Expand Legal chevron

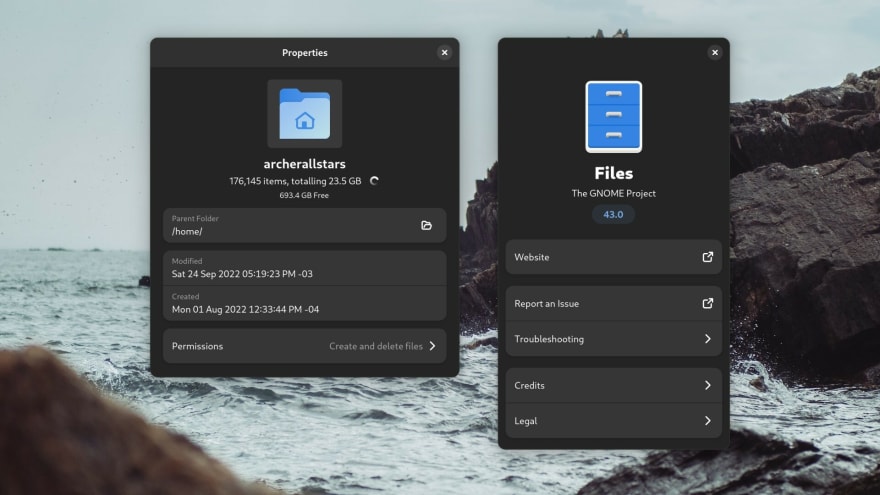tap(708, 421)
